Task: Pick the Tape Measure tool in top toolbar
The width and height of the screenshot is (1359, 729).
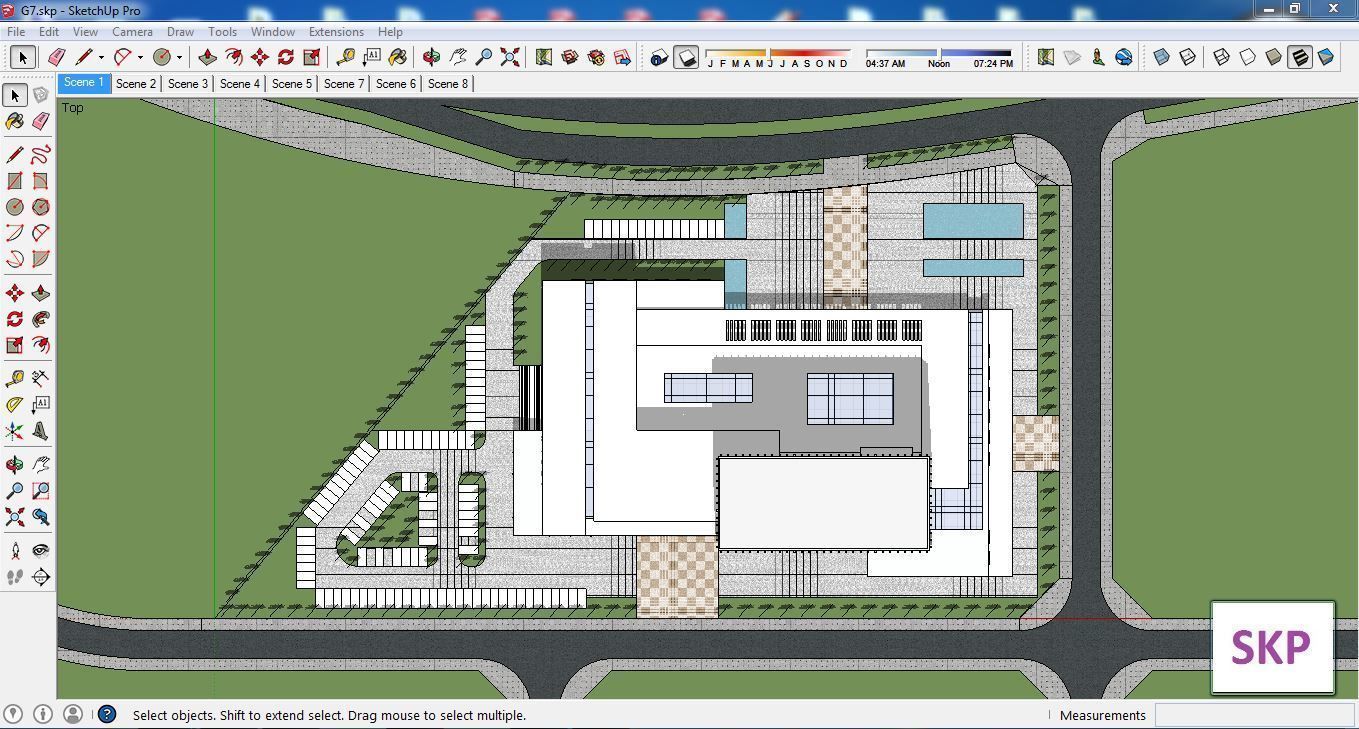Action: [346, 57]
